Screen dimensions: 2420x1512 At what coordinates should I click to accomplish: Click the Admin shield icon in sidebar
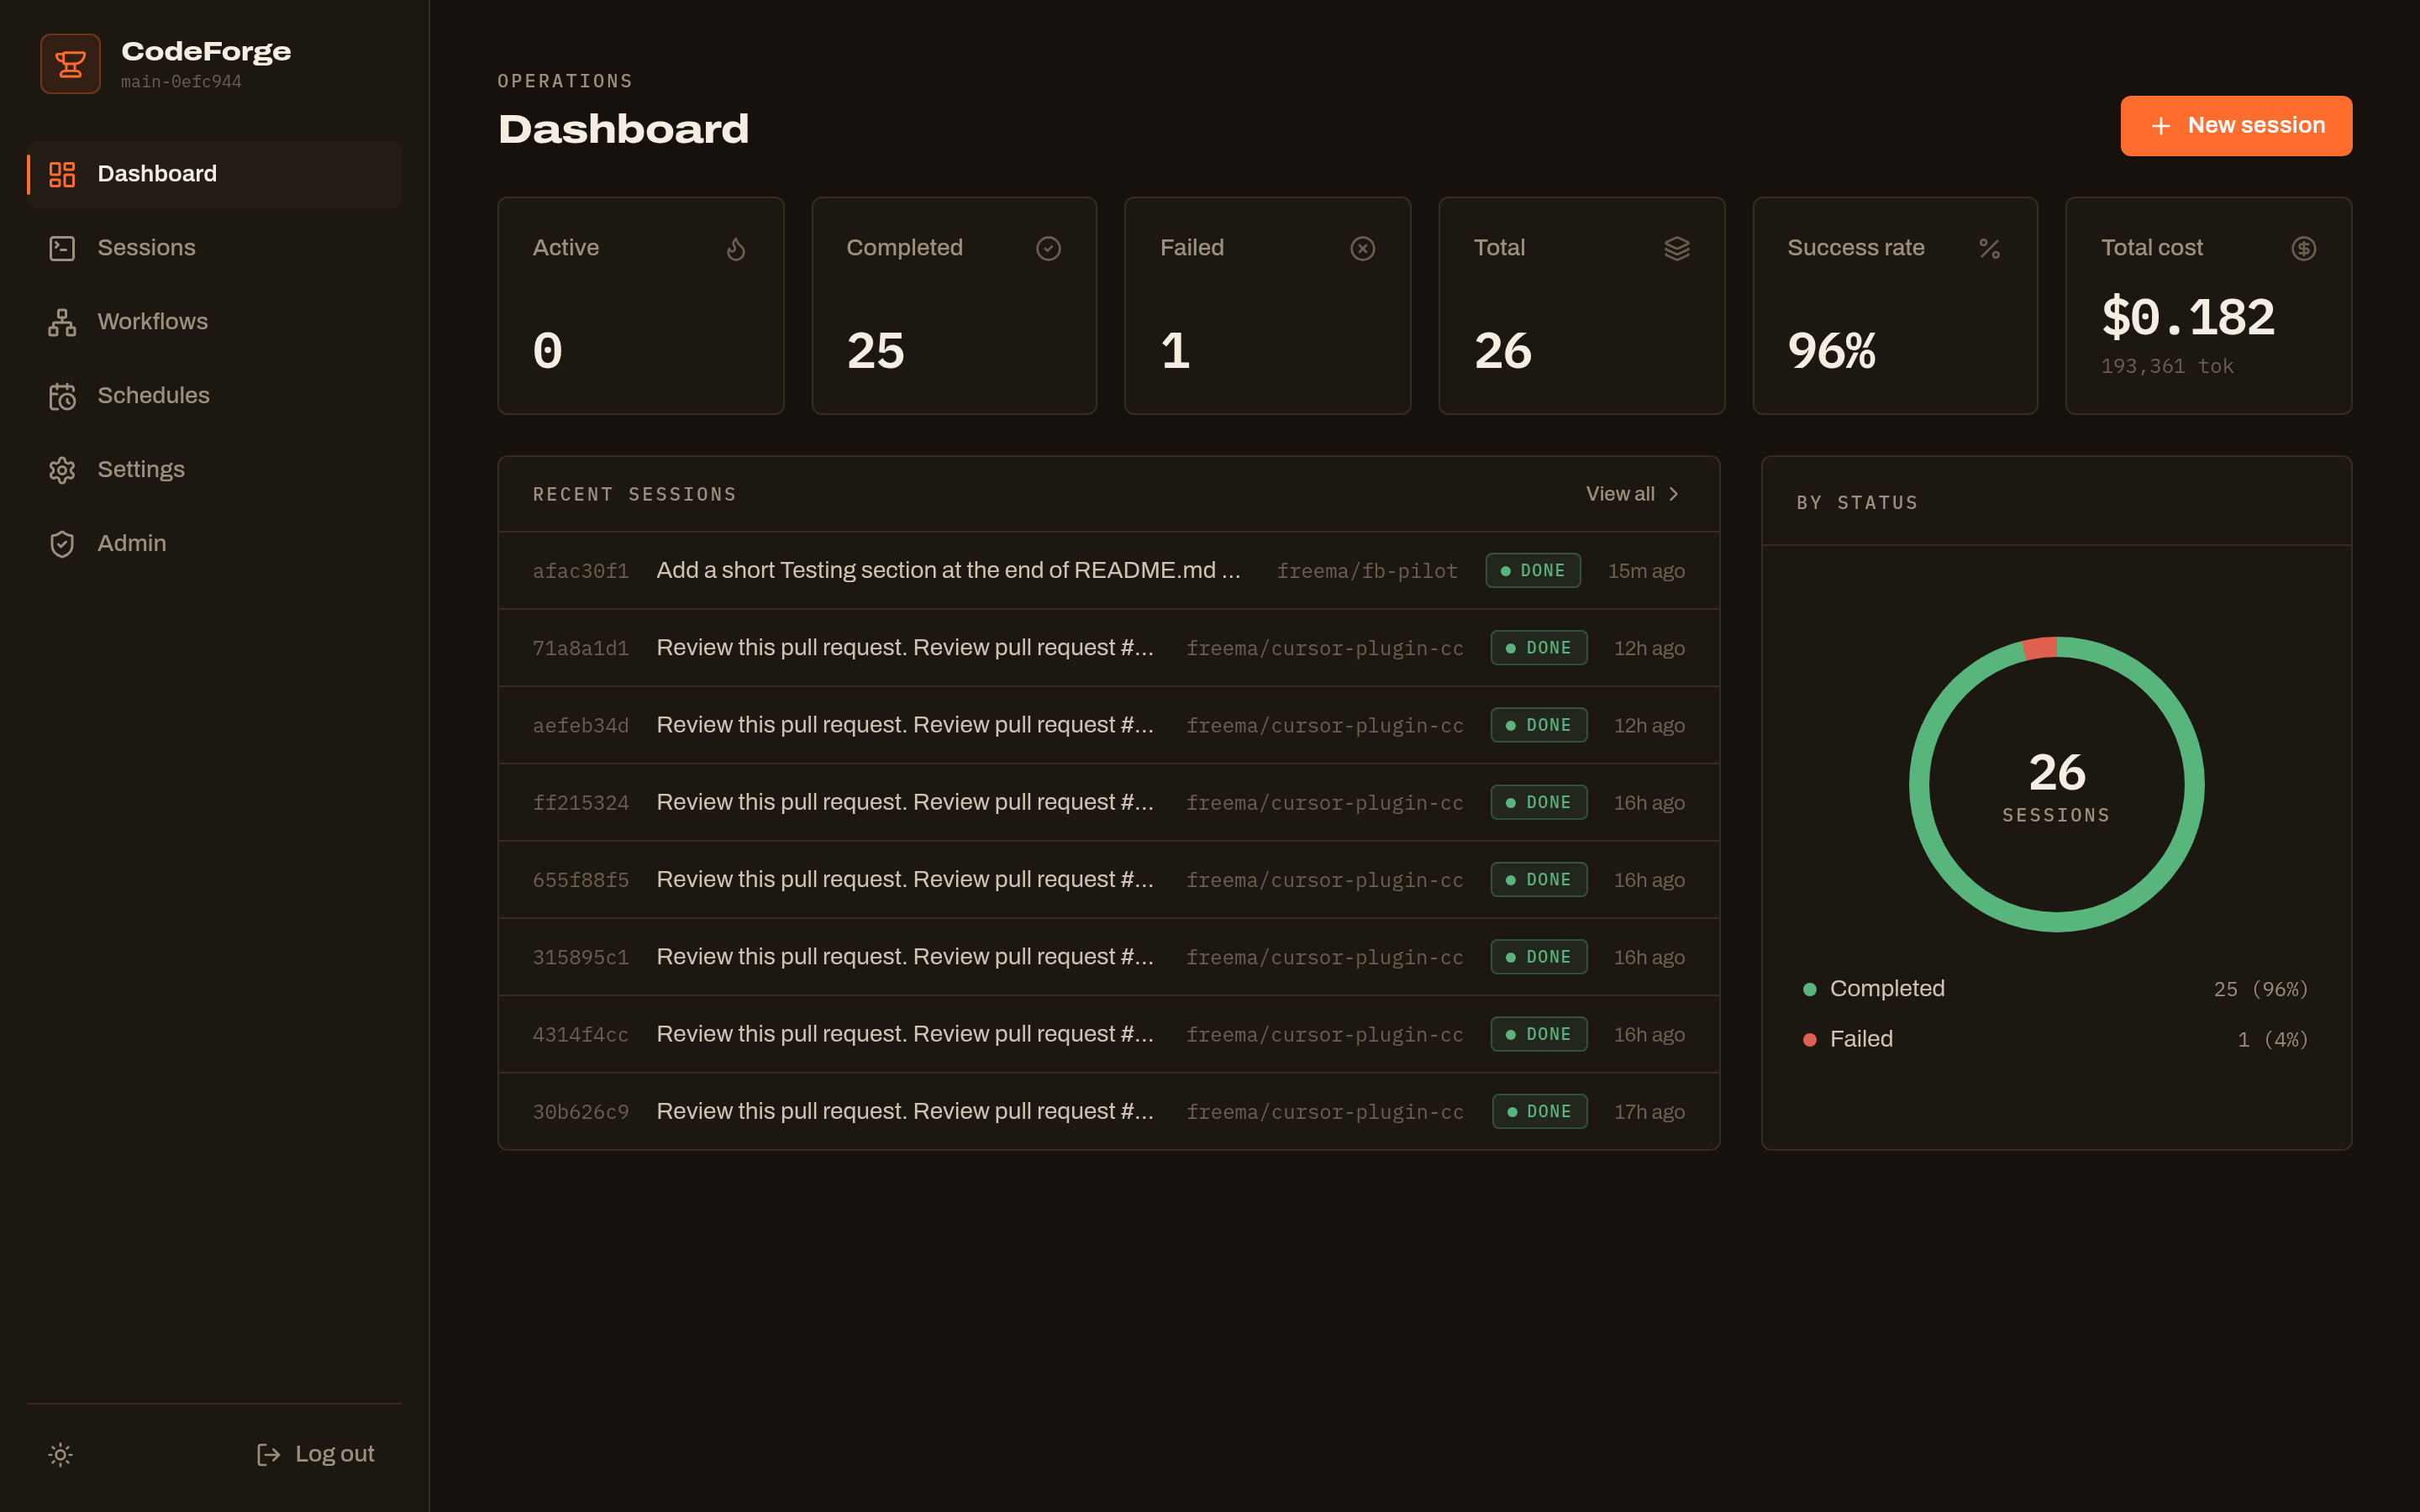pyautogui.click(x=62, y=544)
